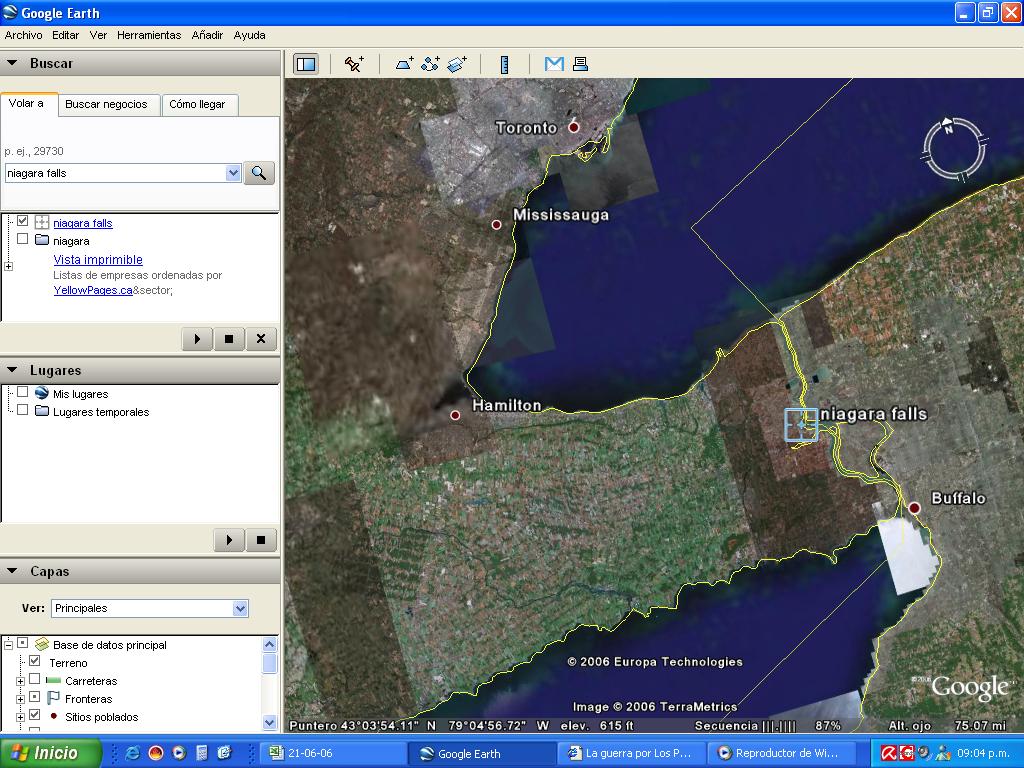
Task: Collapse the Capas panel
Action: [x=12, y=571]
